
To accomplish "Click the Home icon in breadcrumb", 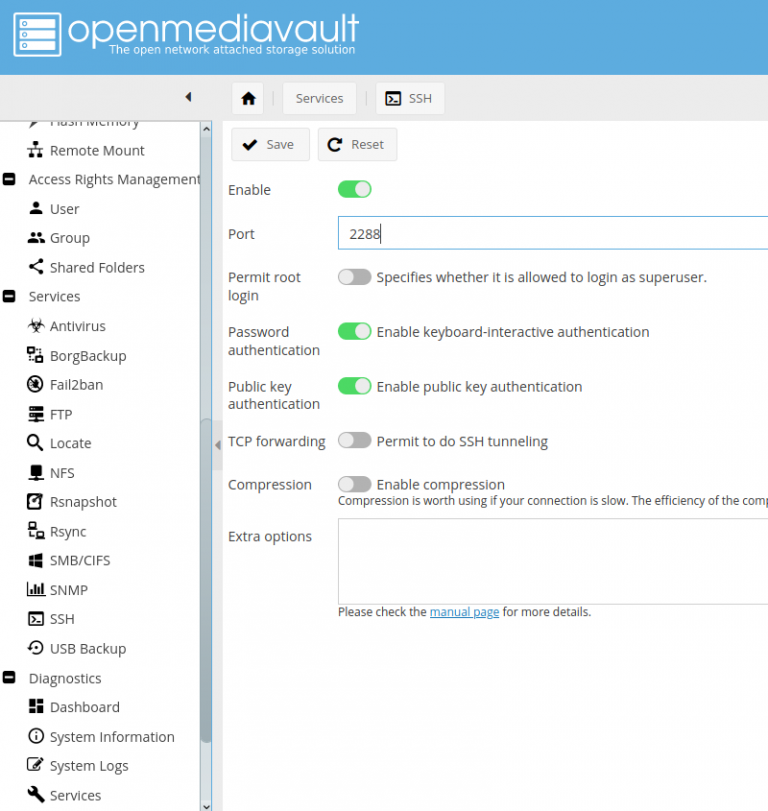I will [x=248, y=98].
